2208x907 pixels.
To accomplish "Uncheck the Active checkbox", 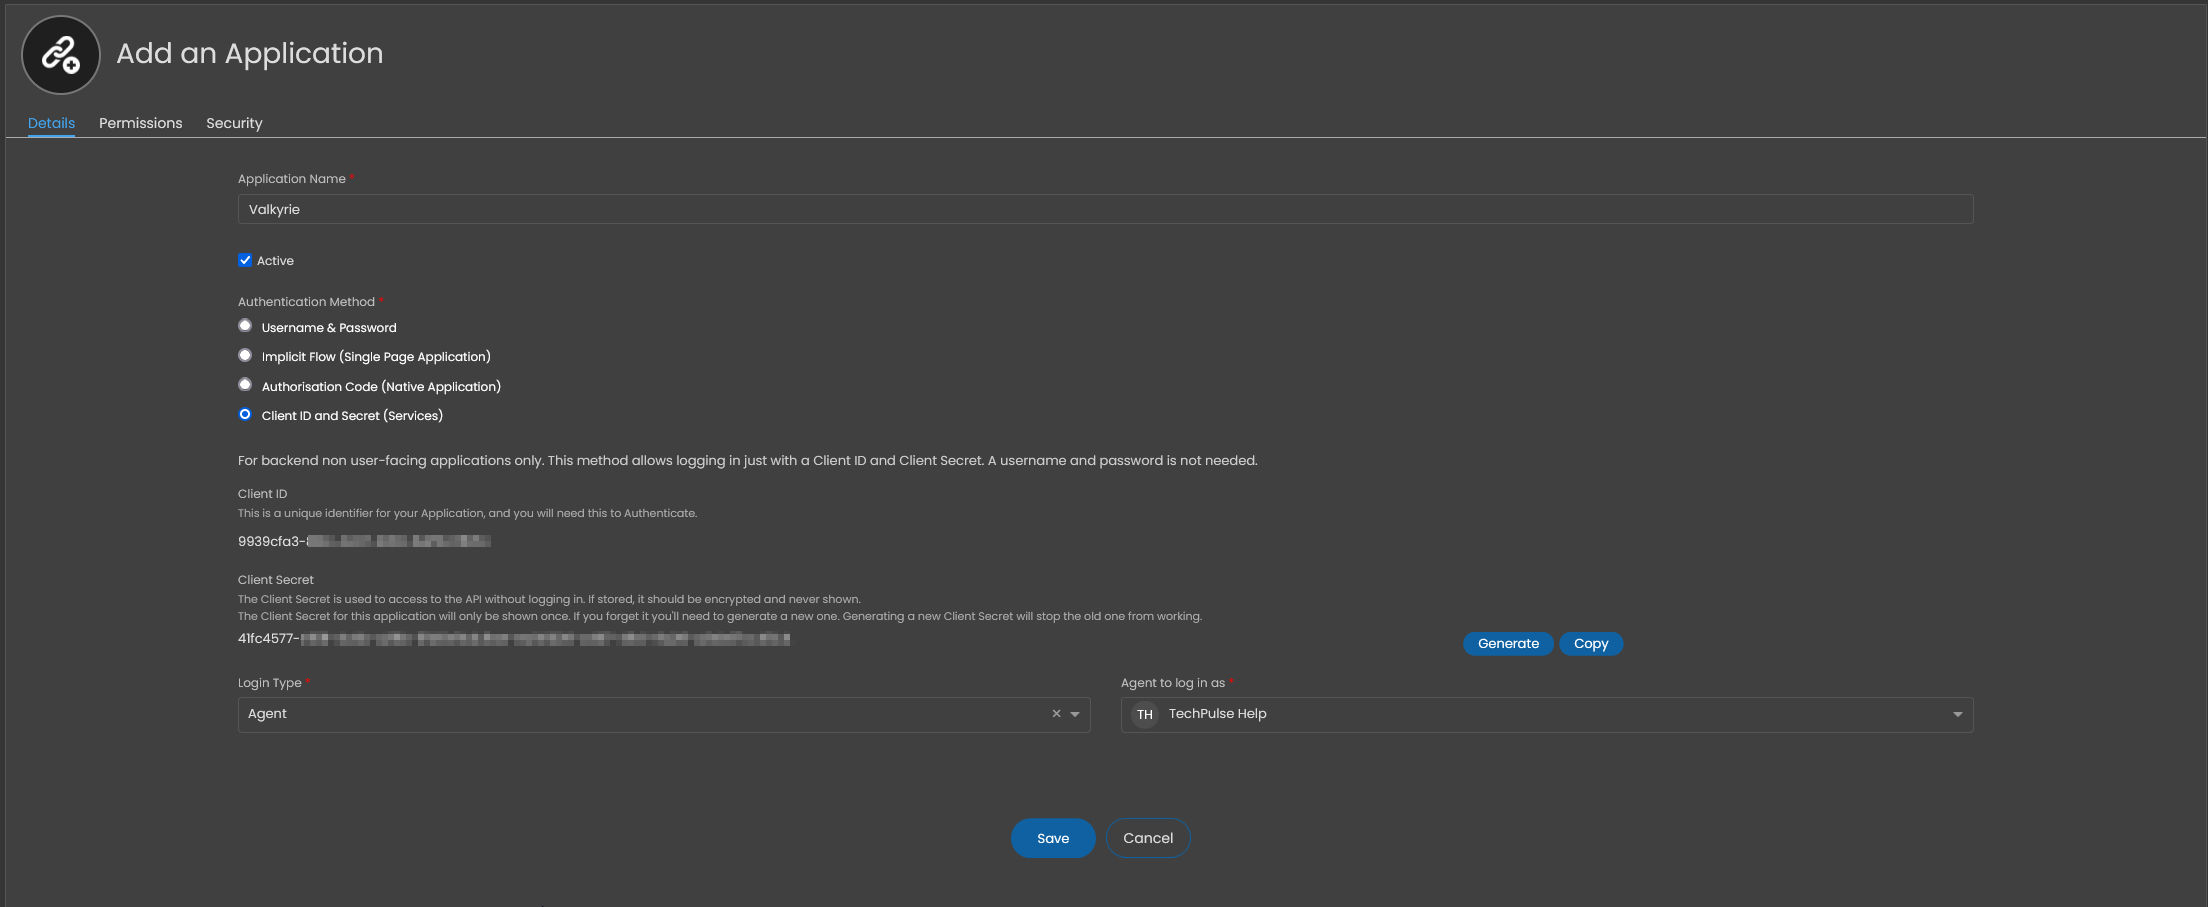I will 245,260.
